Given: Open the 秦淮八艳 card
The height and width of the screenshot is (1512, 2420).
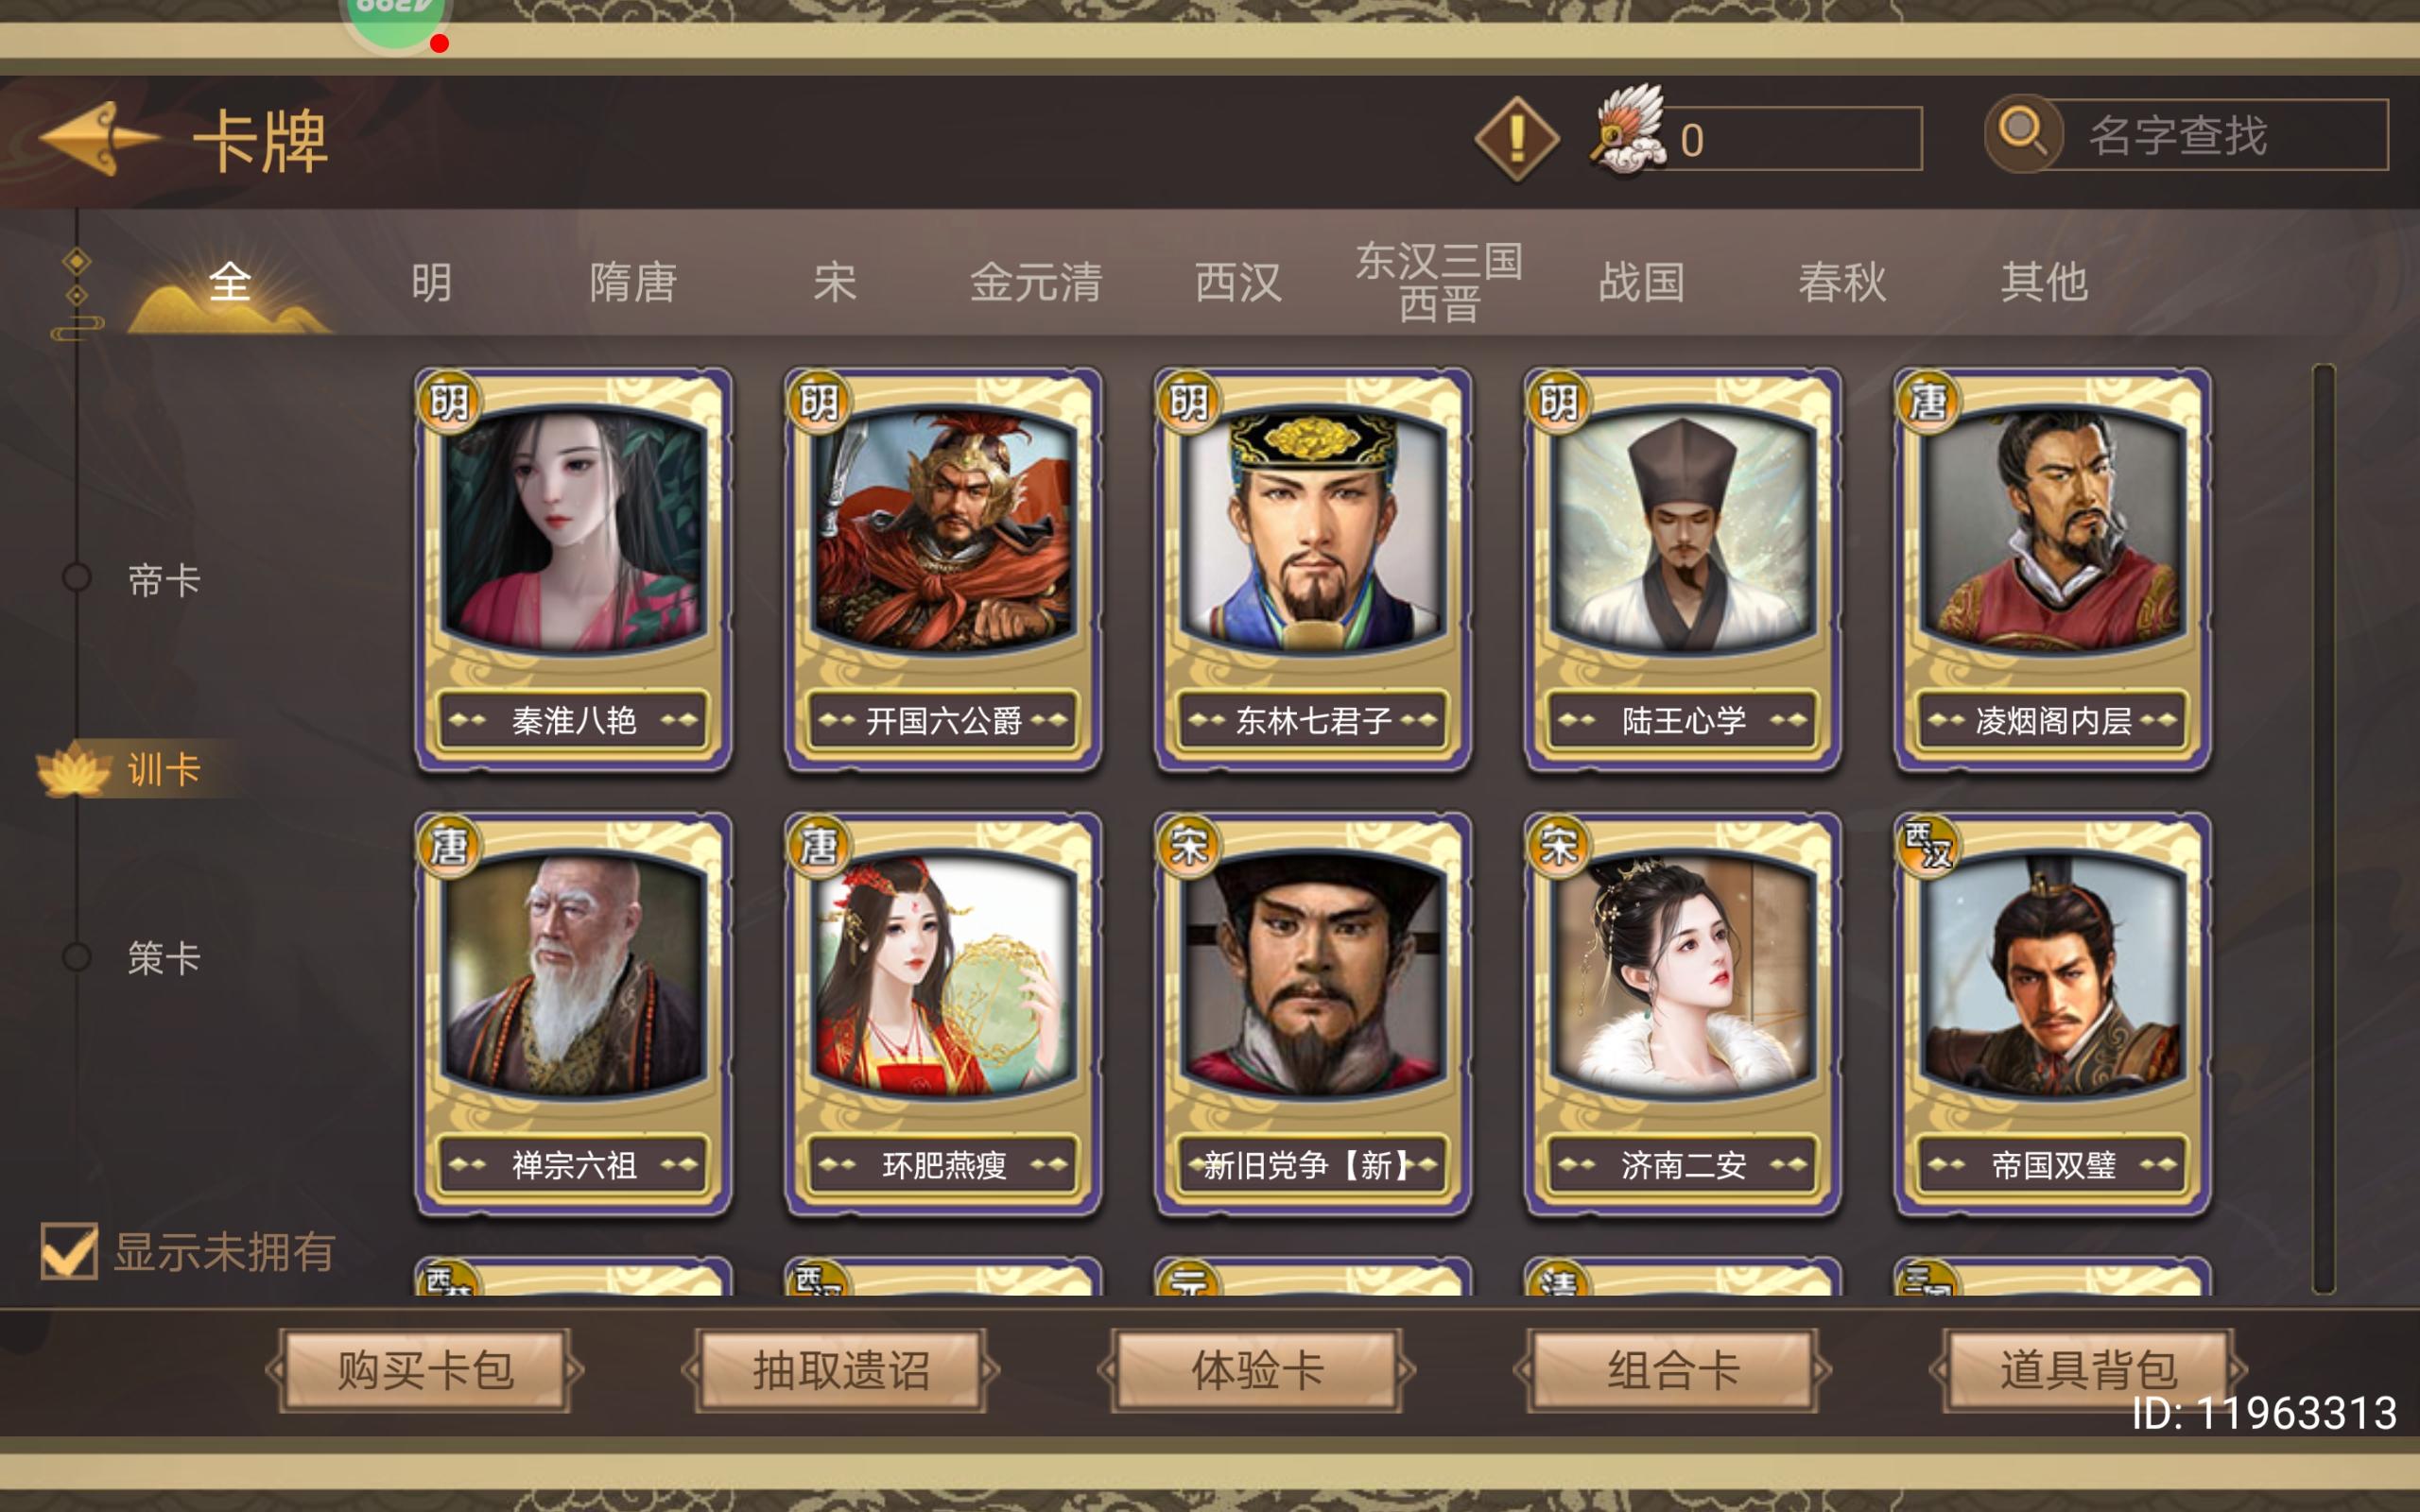Looking at the screenshot, I should coord(573,568).
